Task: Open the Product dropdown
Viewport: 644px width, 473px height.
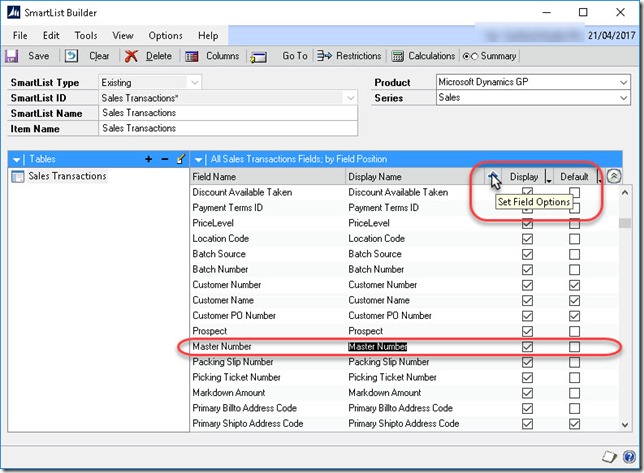Action: click(623, 82)
